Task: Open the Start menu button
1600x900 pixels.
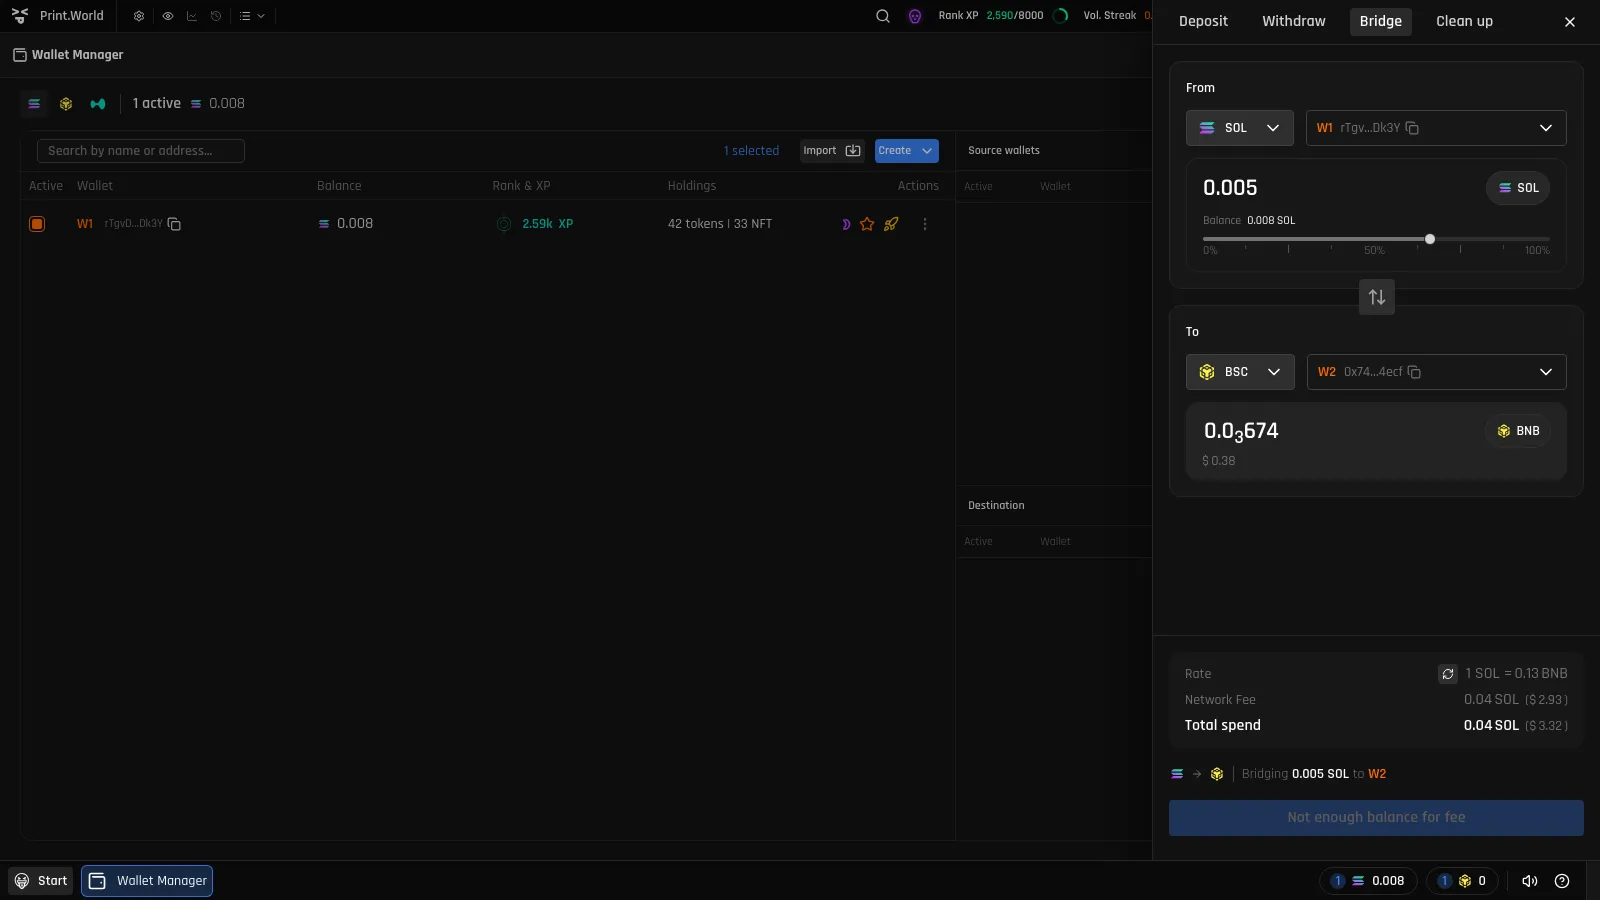Action: tap(41, 881)
